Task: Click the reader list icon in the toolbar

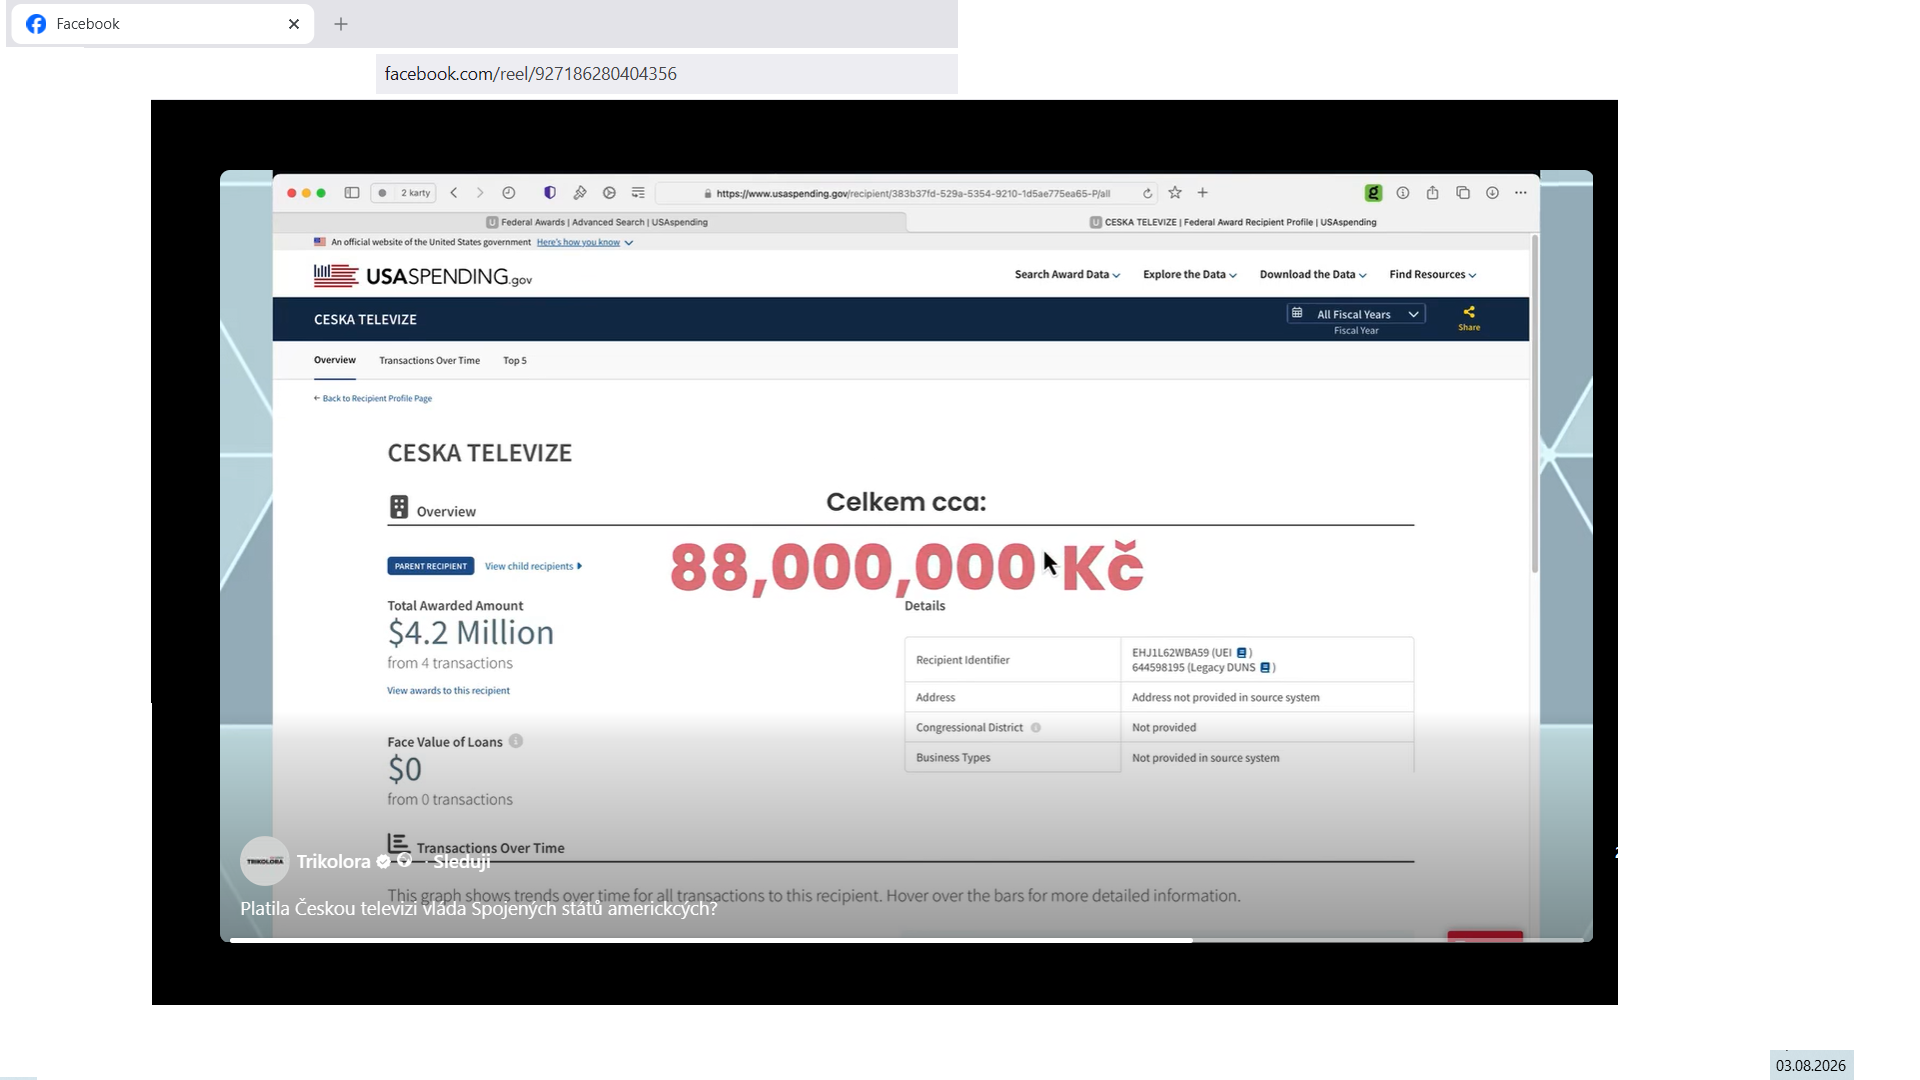Action: pyautogui.click(x=638, y=193)
